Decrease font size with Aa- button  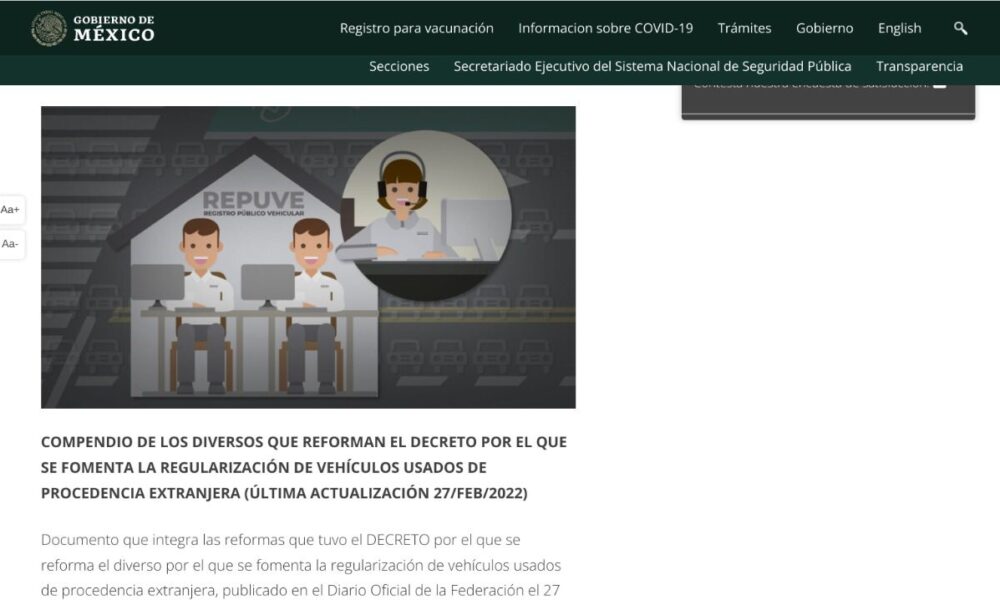[x=11, y=244]
